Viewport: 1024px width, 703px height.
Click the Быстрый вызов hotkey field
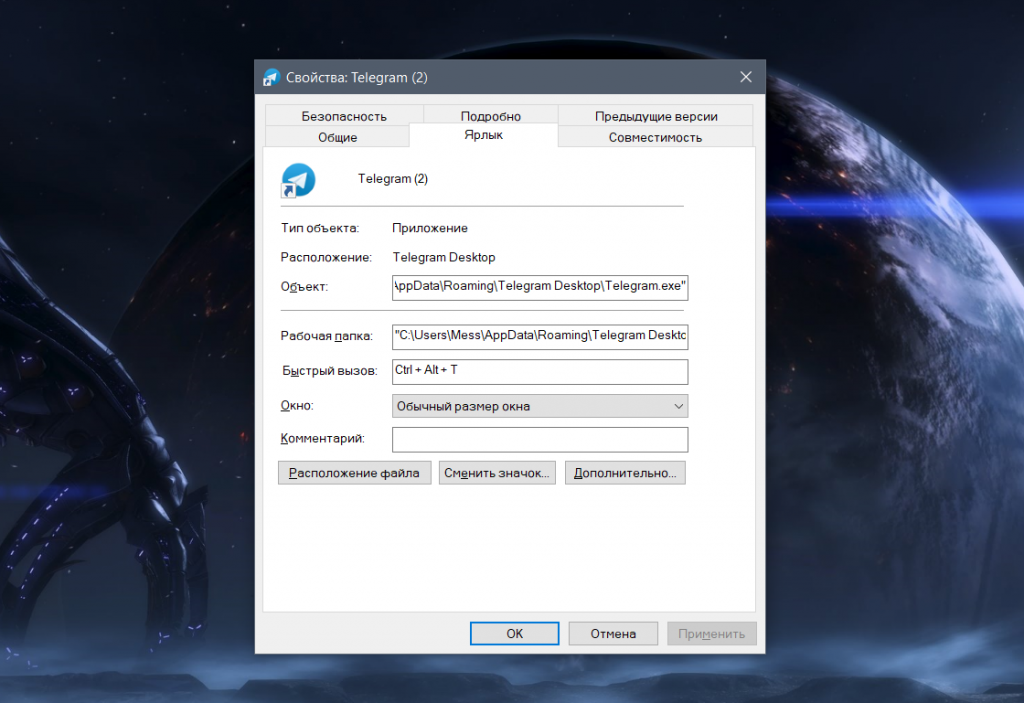pyautogui.click(x=539, y=371)
